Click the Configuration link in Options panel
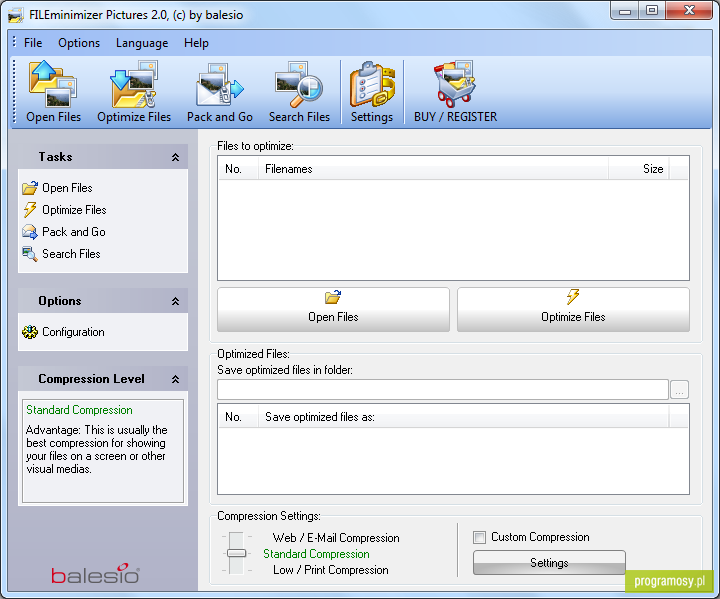 point(73,332)
